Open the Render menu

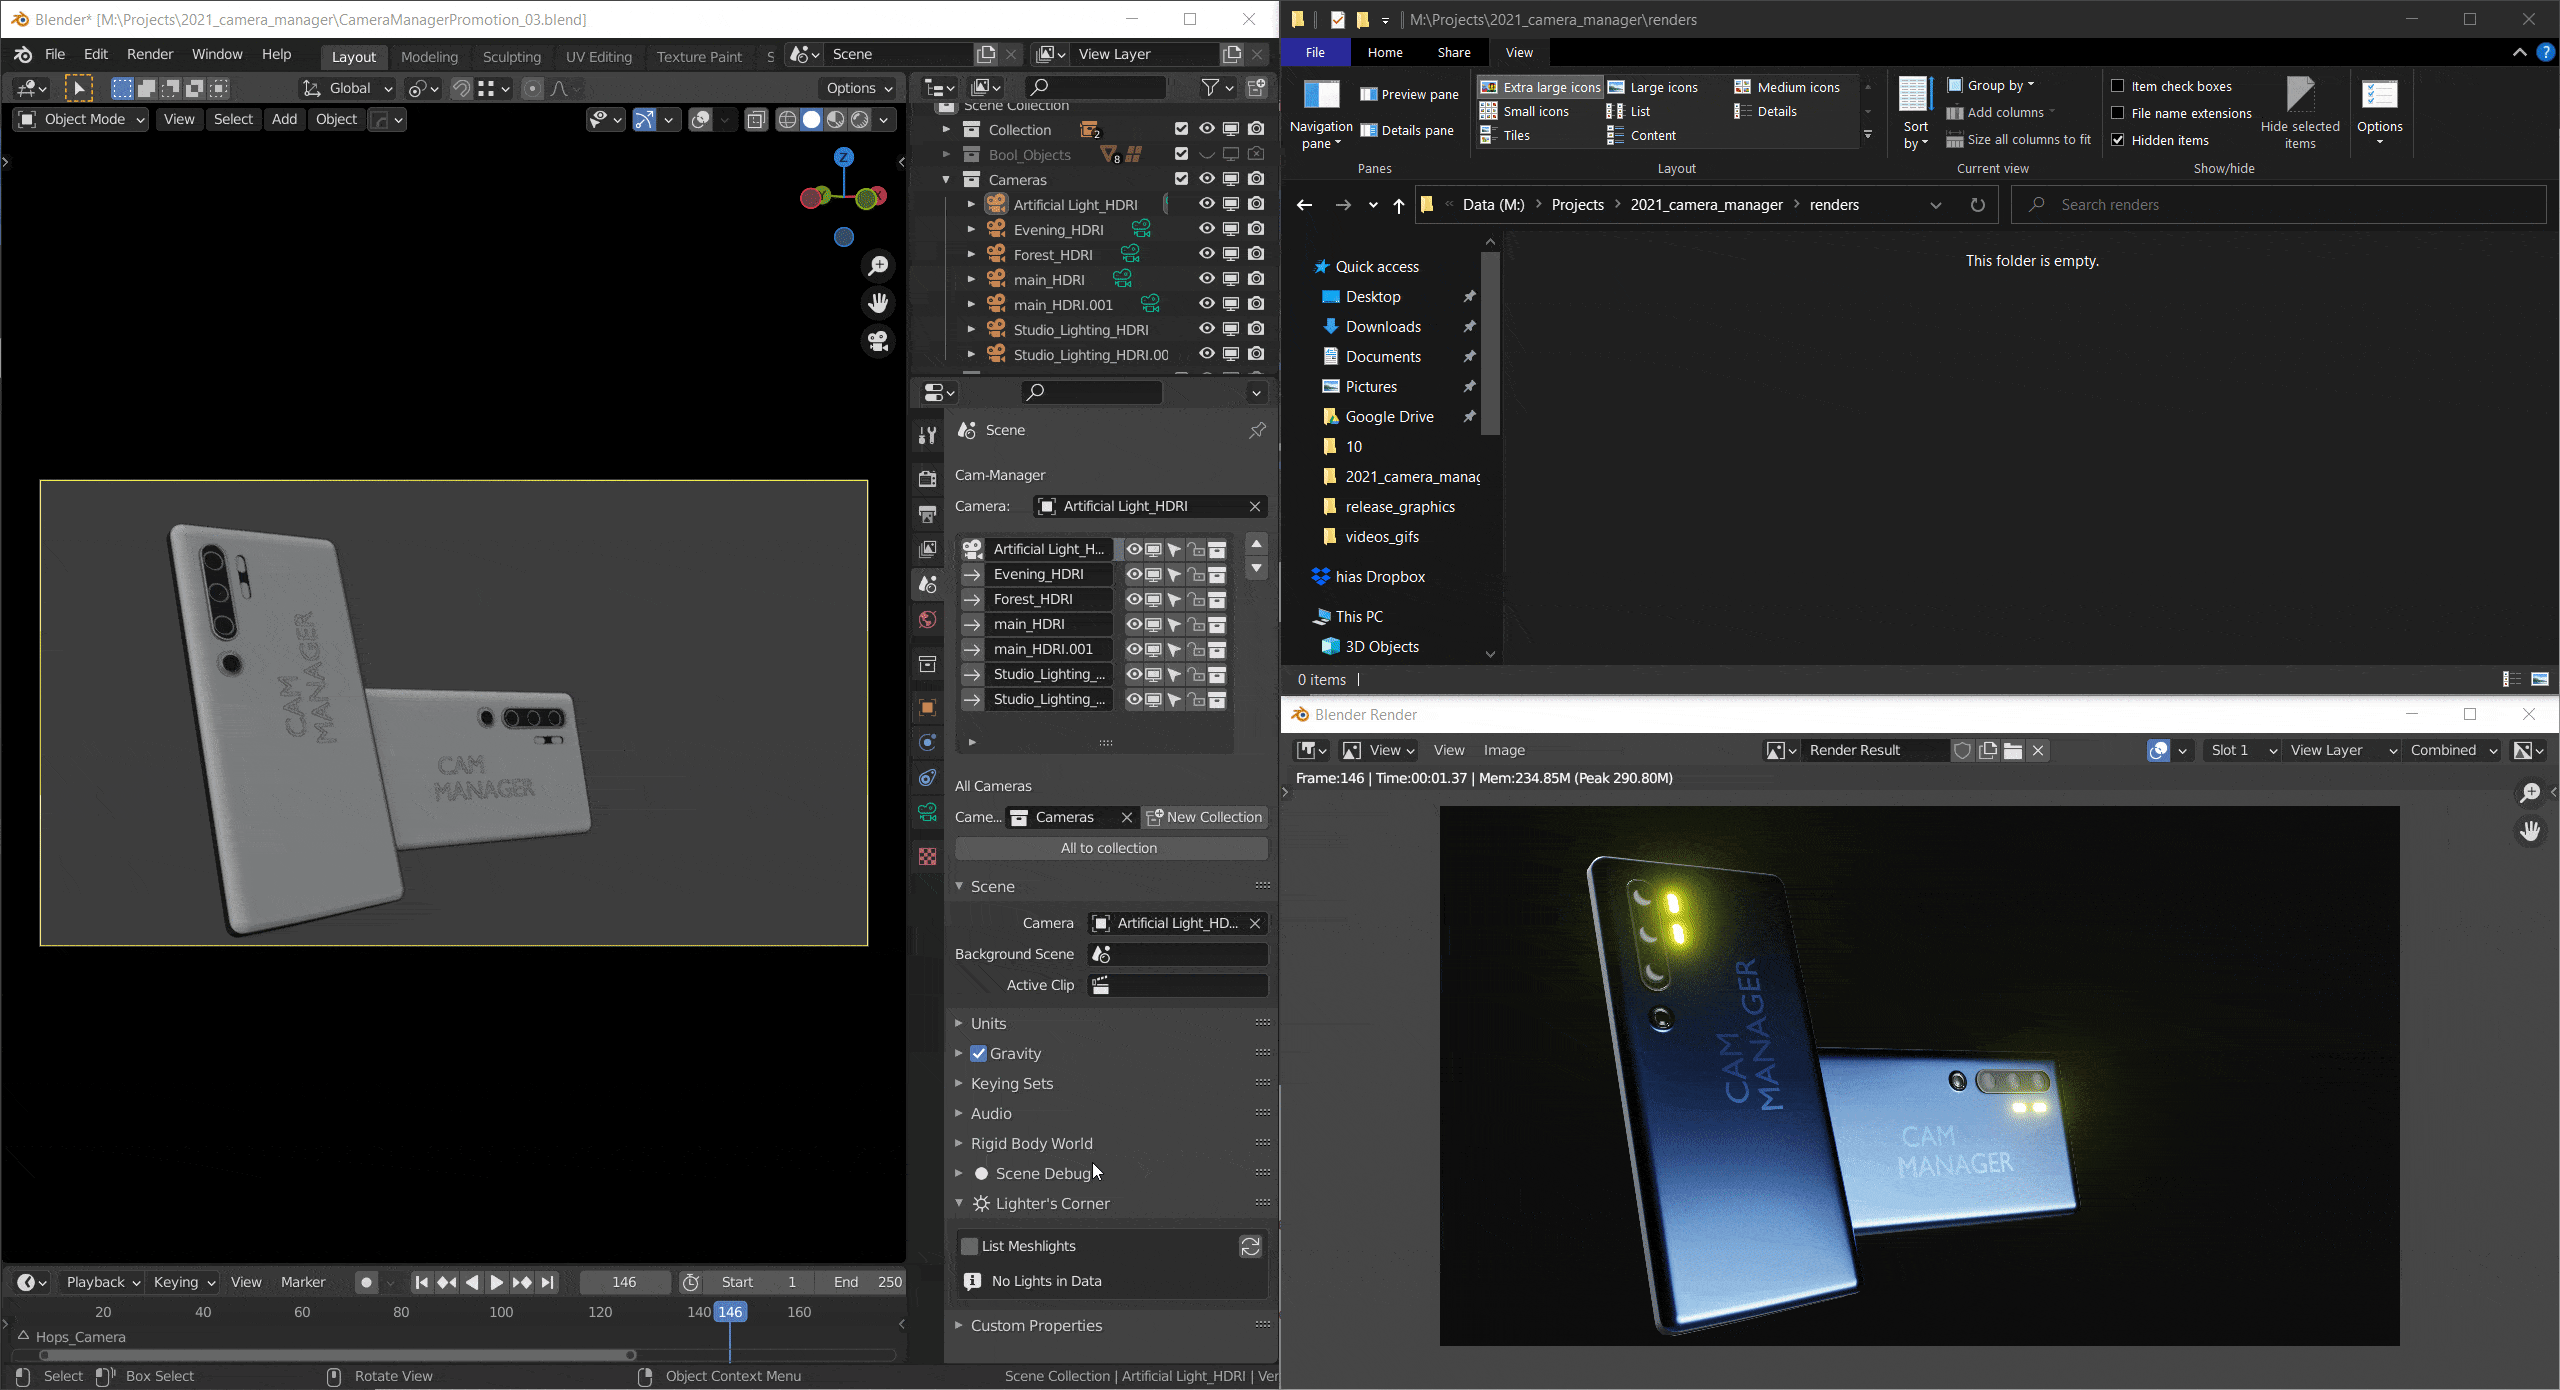click(x=150, y=54)
